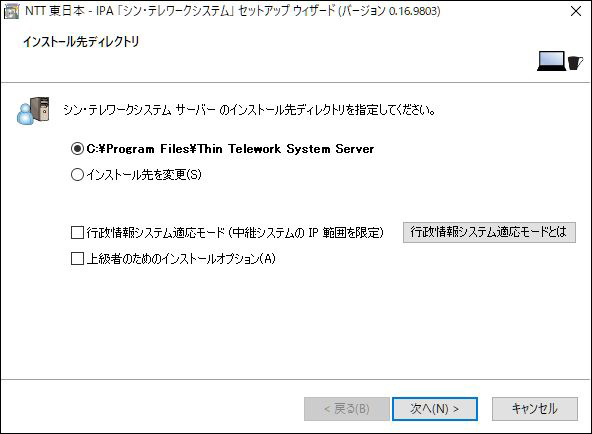This screenshot has width=592, height=434.
Task: Select the C:¥Program Files default path radio button
Action: 77,149
